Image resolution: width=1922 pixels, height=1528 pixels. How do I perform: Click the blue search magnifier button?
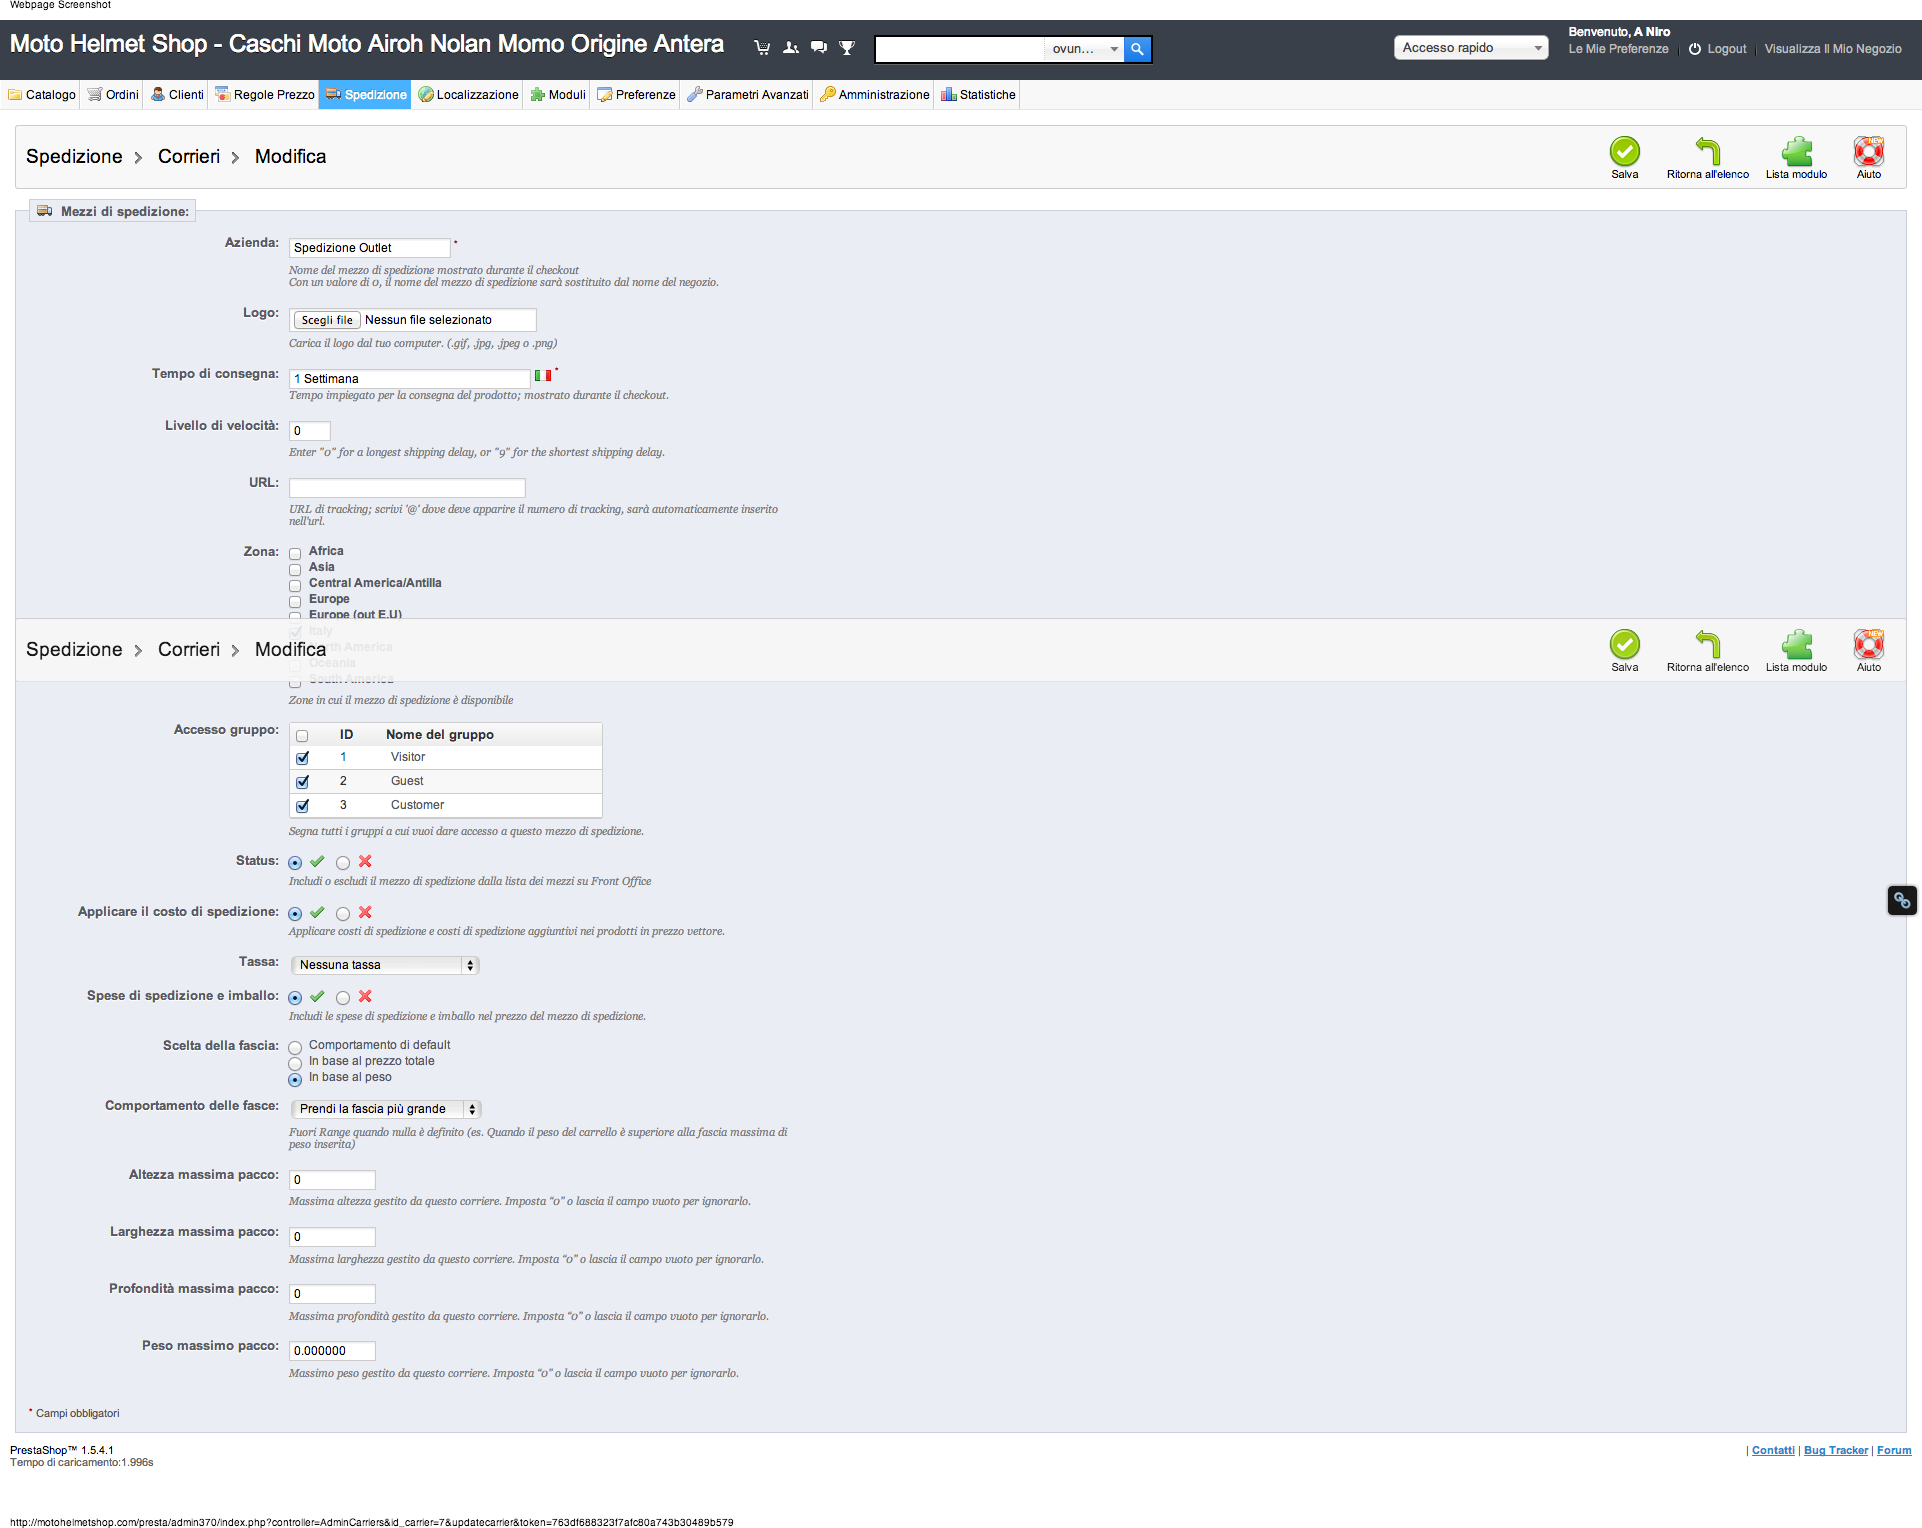point(1137,49)
